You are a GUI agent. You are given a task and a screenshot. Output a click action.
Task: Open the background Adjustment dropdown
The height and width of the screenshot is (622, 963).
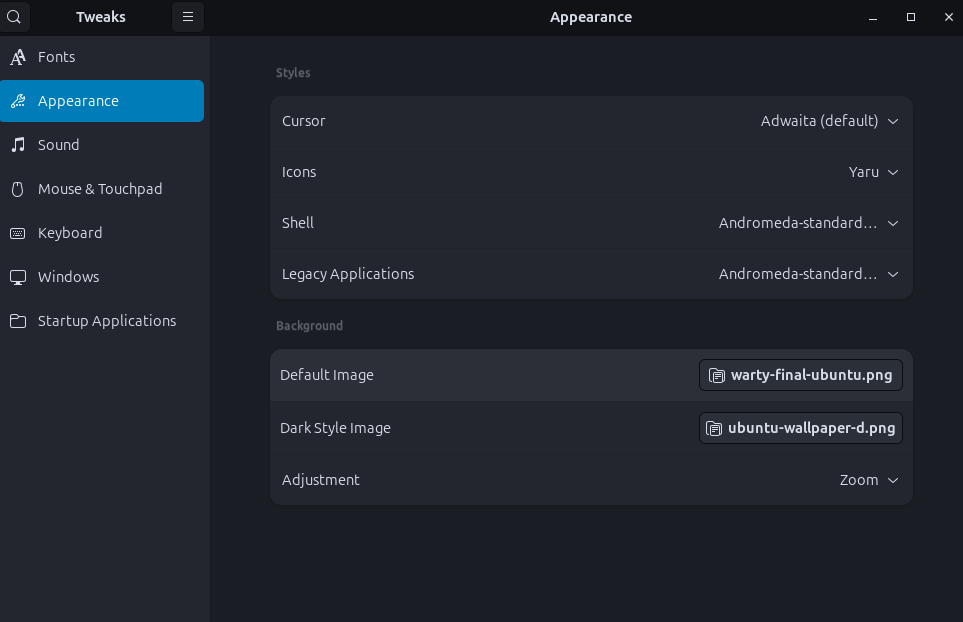pos(868,480)
